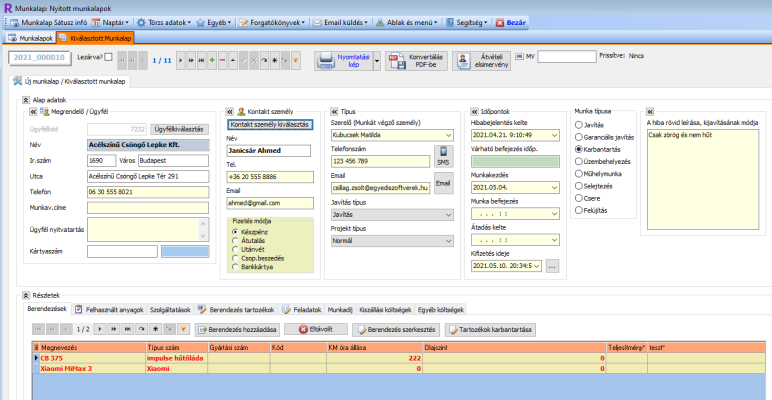Click filter funnel in equipment navigator
The height and width of the screenshot is (400, 772).
tap(183, 329)
